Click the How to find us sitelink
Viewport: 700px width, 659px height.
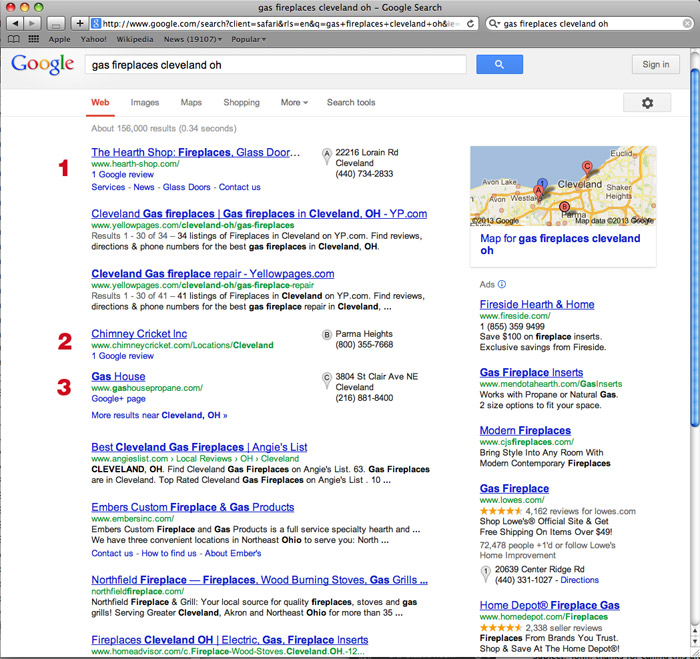point(169,553)
